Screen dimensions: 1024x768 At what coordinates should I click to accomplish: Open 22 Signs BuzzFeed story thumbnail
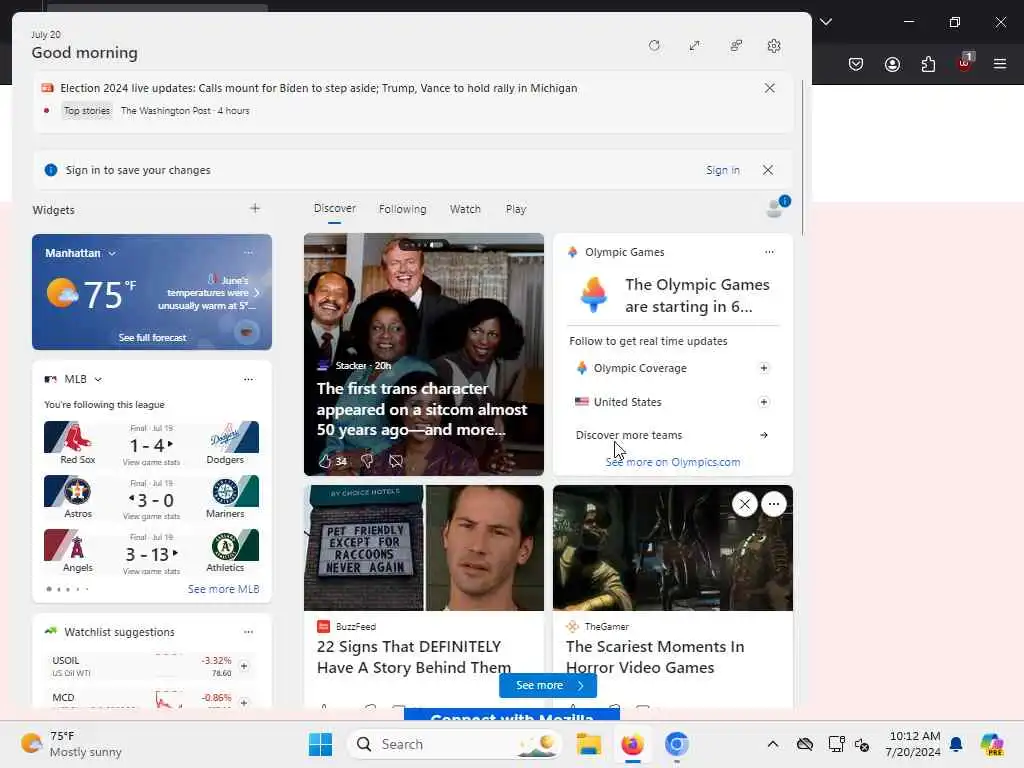(x=424, y=547)
